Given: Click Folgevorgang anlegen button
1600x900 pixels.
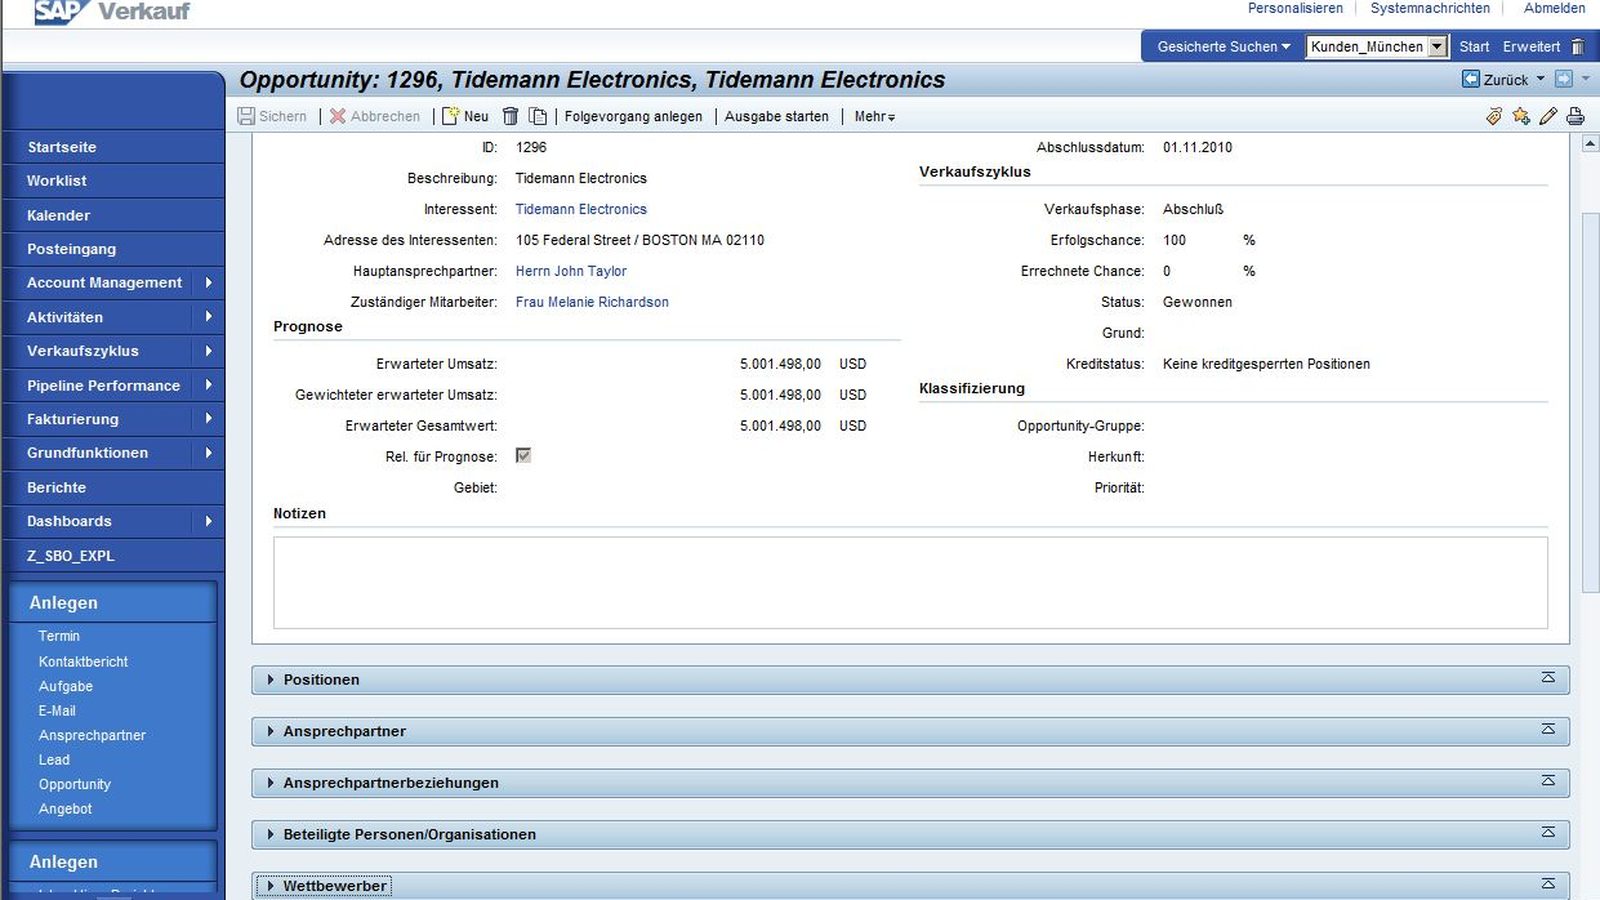Looking at the screenshot, I should [633, 116].
